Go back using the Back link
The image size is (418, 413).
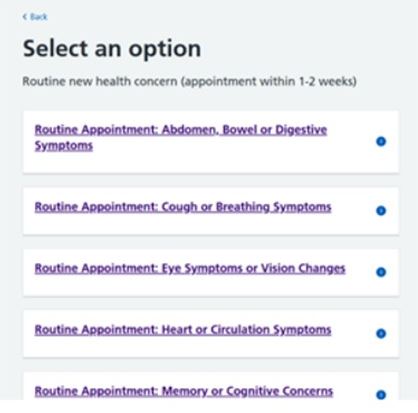tap(35, 17)
